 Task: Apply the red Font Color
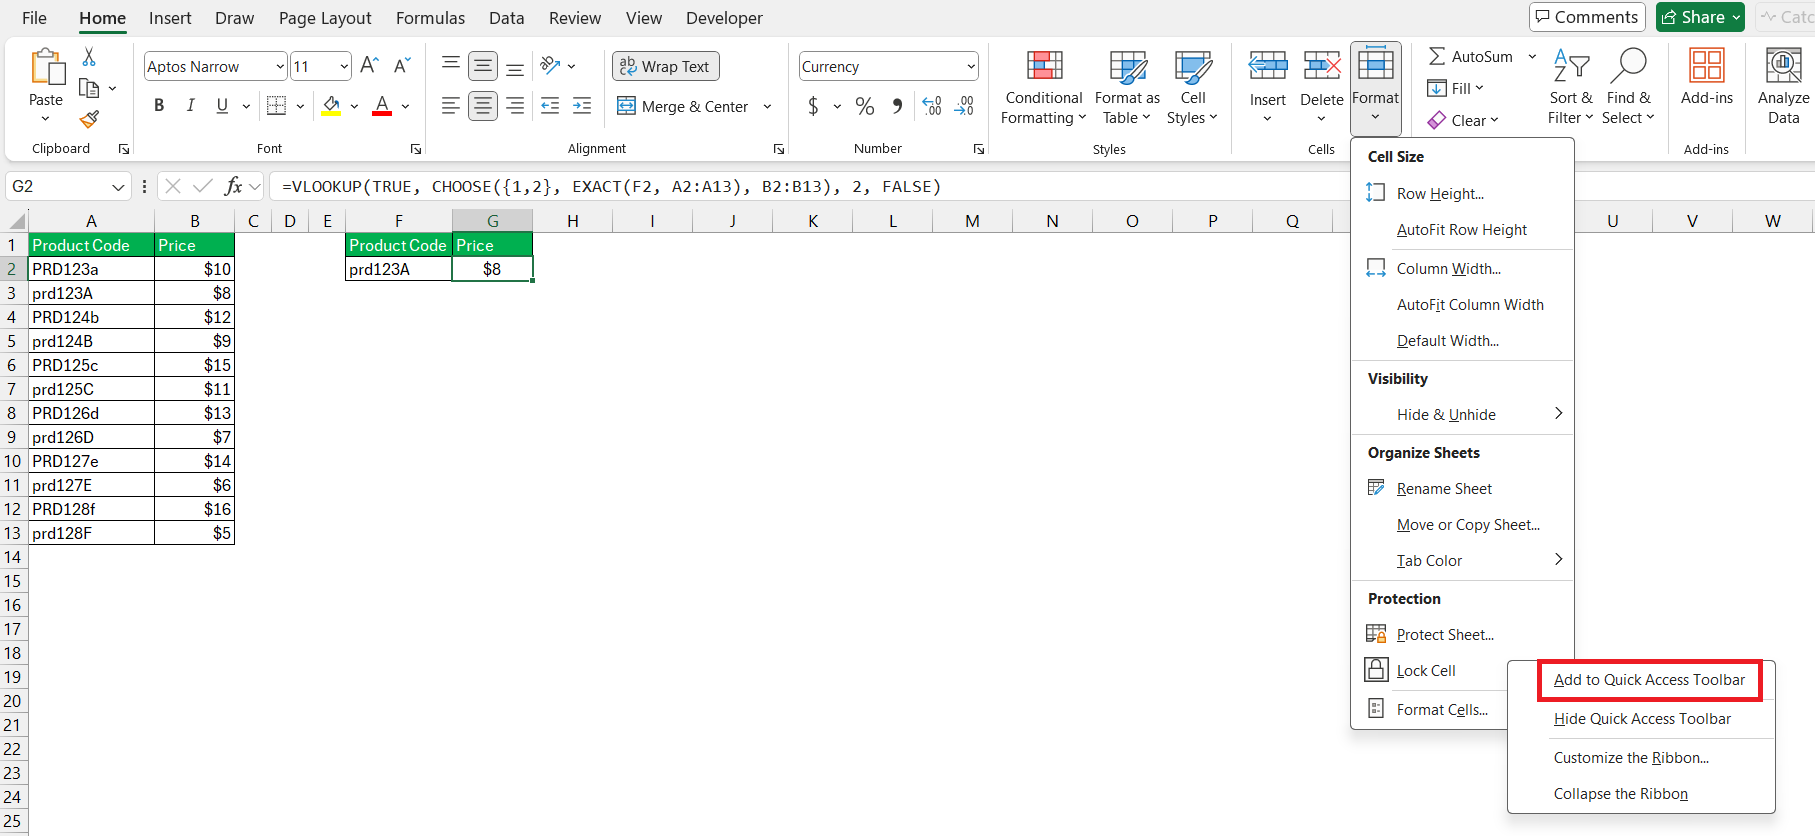(x=382, y=105)
